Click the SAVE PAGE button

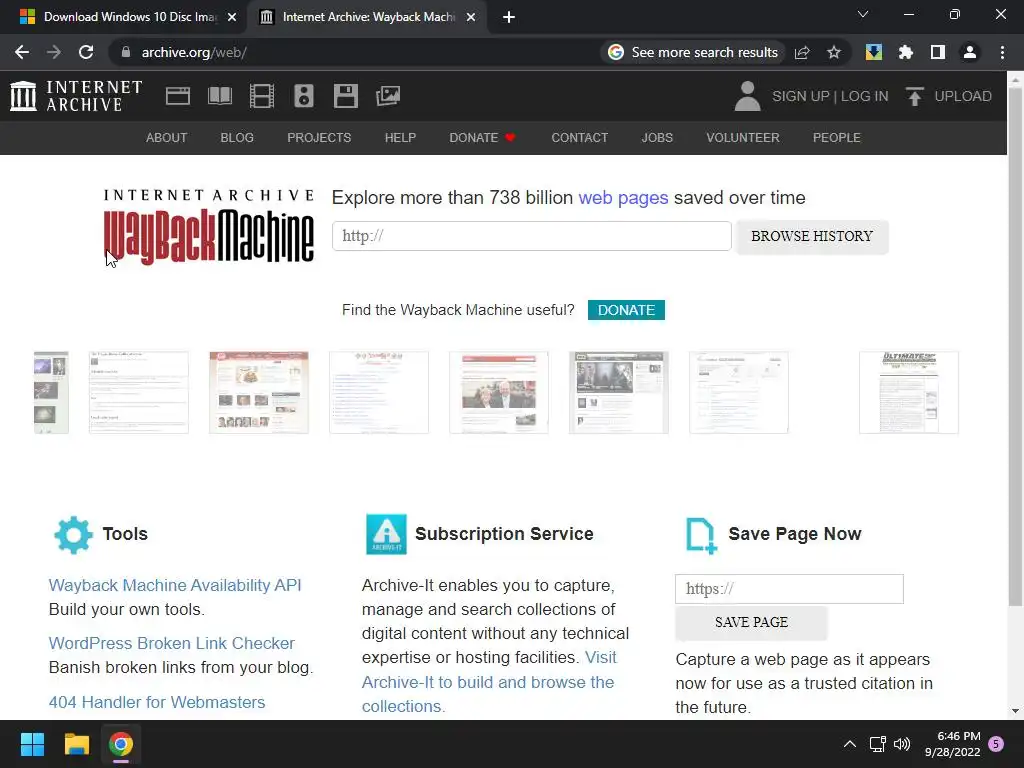[x=751, y=622]
